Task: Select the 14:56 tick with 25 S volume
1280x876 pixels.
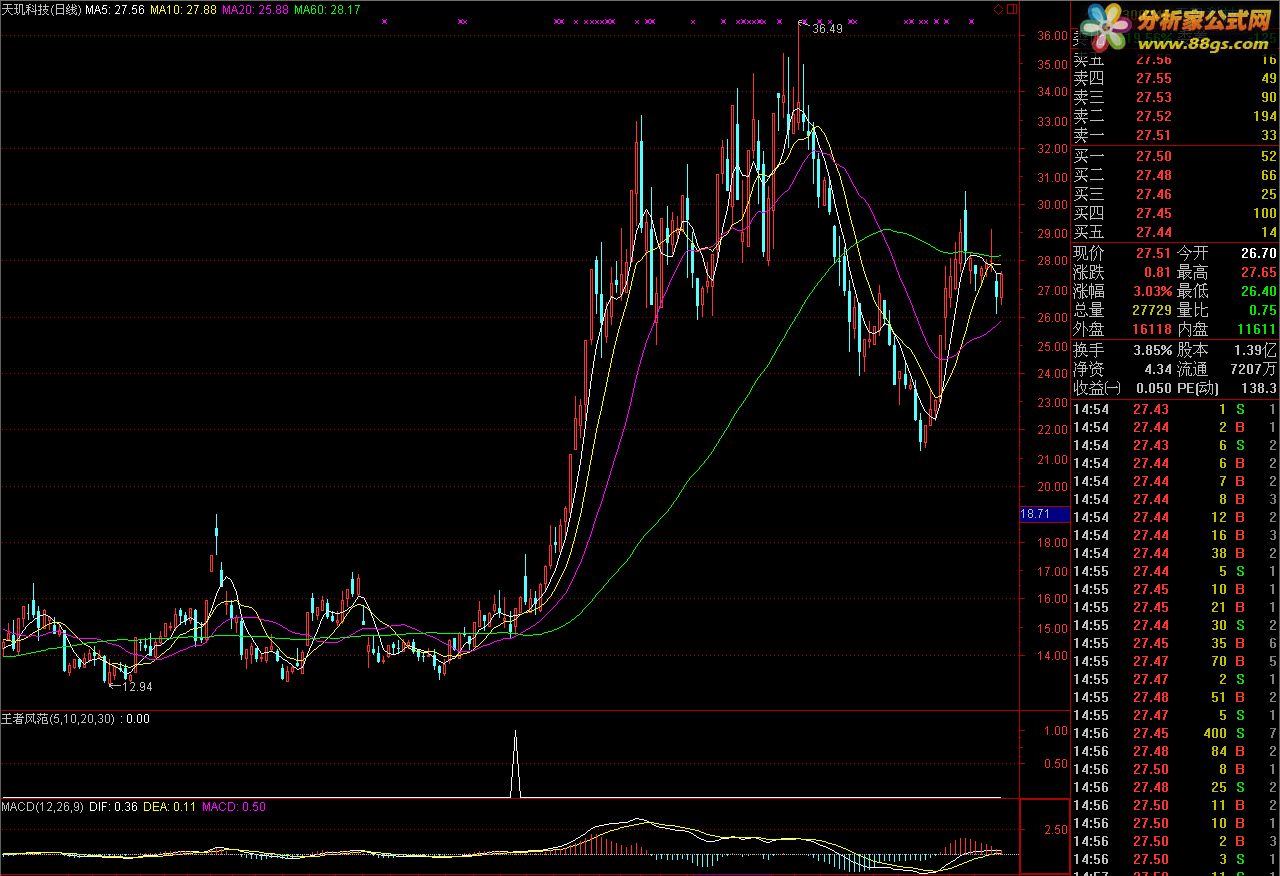Action: click(1175, 788)
